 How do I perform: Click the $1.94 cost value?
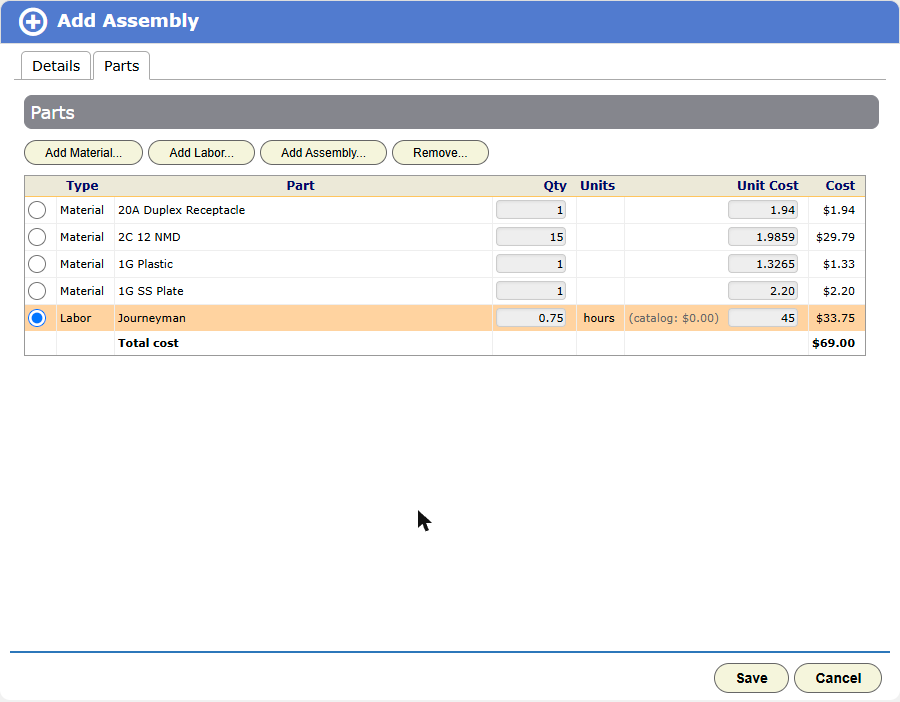pyautogui.click(x=839, y=210)
